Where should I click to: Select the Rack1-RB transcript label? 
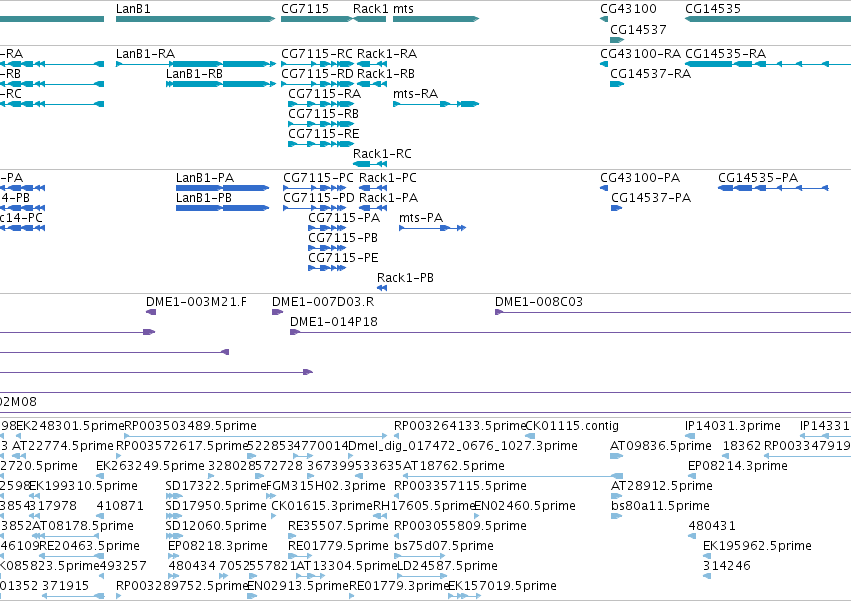click(x=386, y=74)
